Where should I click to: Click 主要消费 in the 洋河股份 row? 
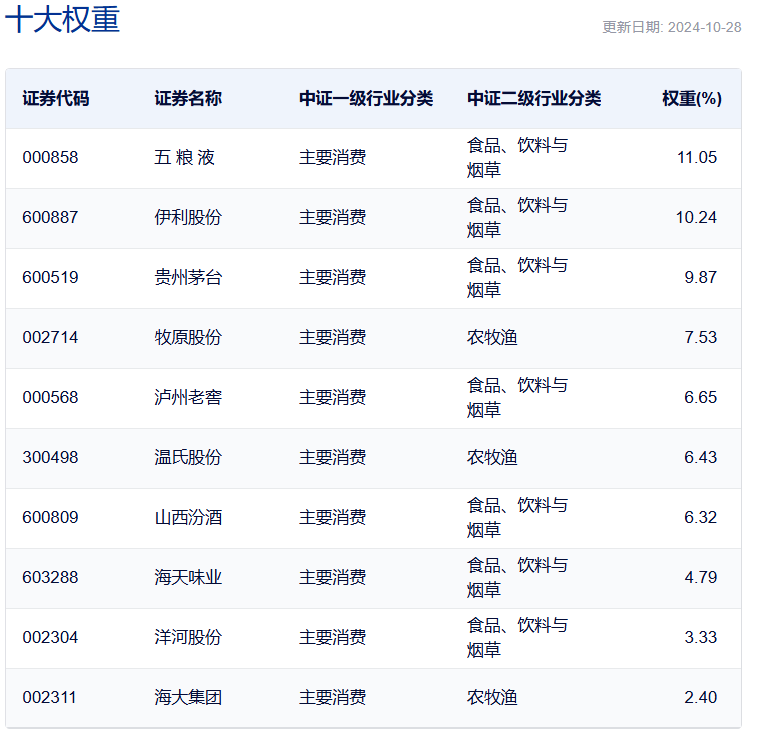tap(332, 637)
